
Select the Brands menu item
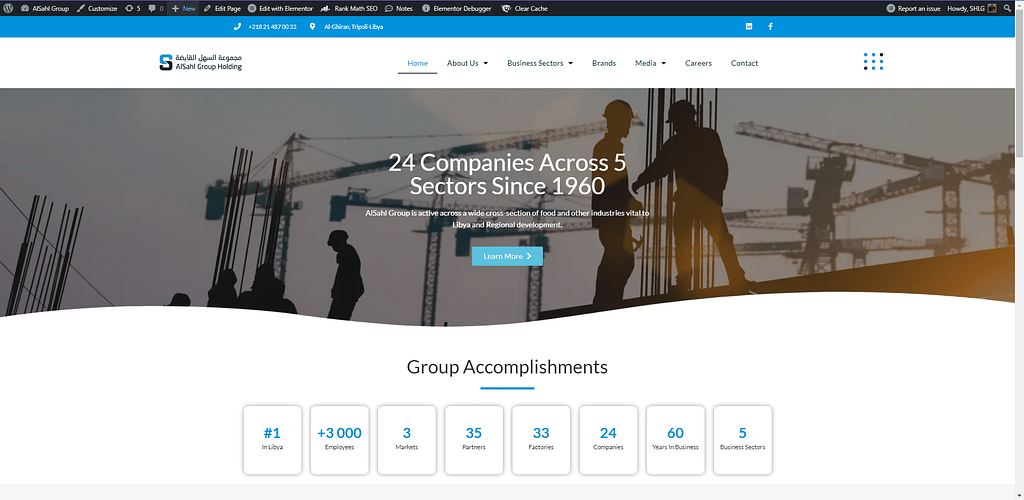click(604, 63)
